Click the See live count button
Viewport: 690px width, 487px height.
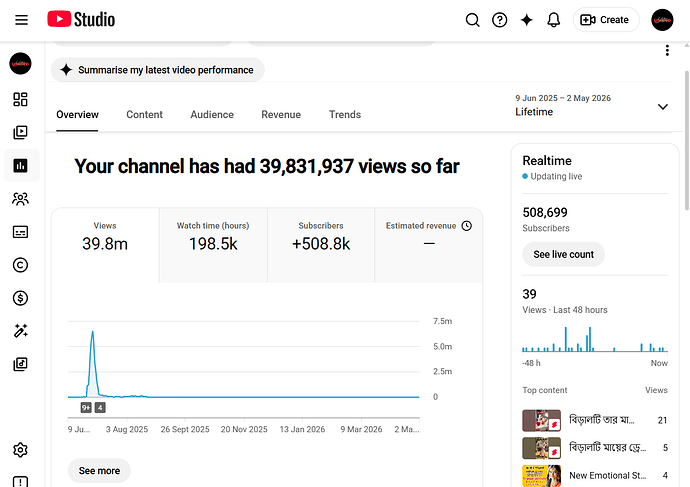click(x=563, y=254)
